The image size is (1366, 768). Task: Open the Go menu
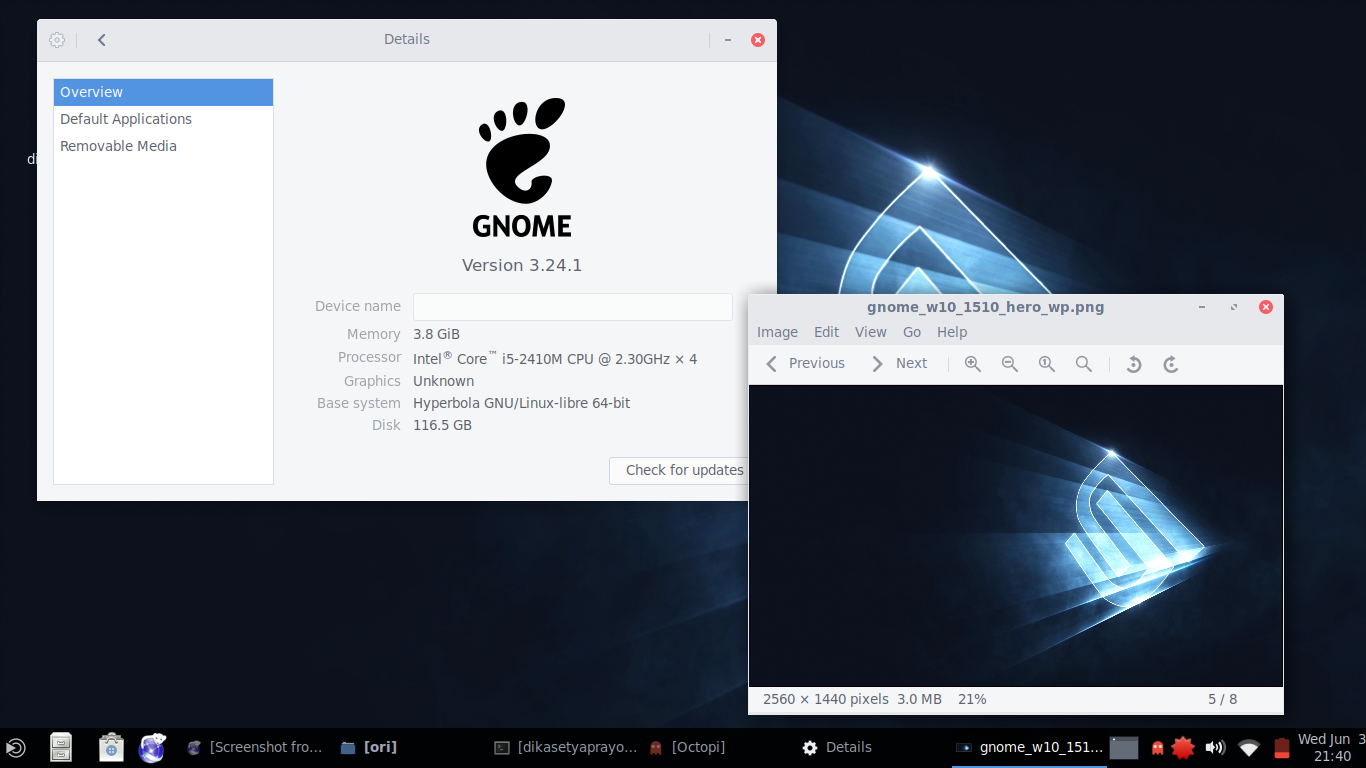click(x=912, y=332)
